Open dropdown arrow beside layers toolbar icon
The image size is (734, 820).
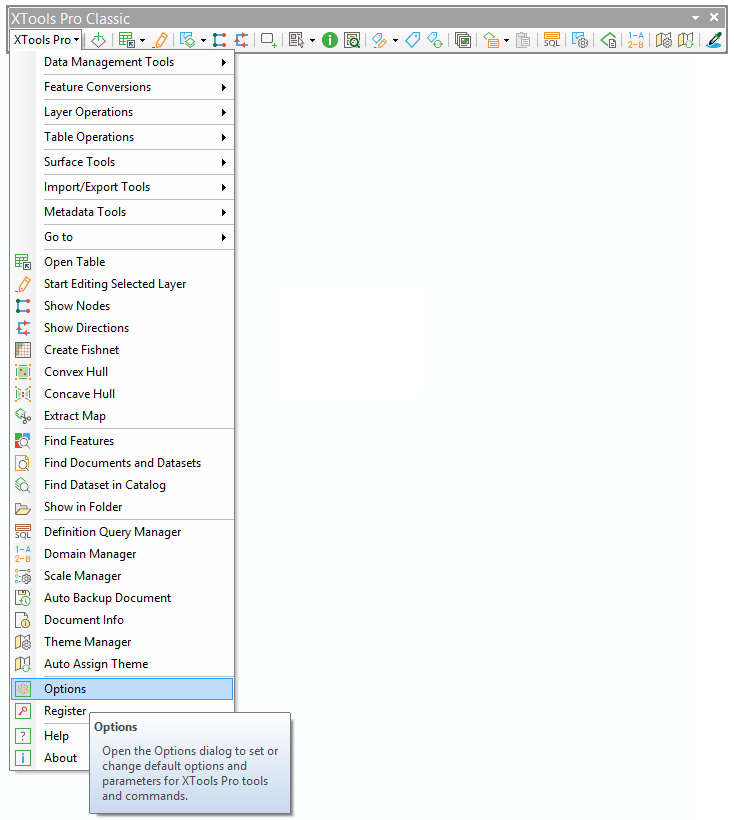tap(203, 40)
